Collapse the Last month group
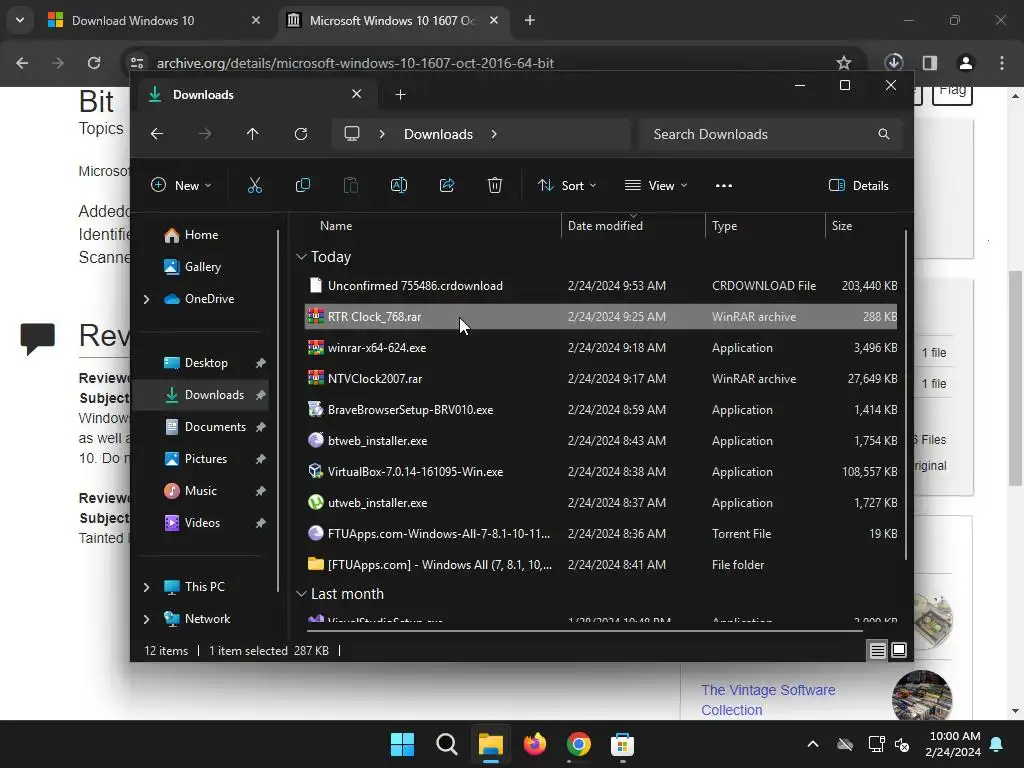The height and width of the screenshot is (768, 1024). pyautogui.click(x=301, y=594)
